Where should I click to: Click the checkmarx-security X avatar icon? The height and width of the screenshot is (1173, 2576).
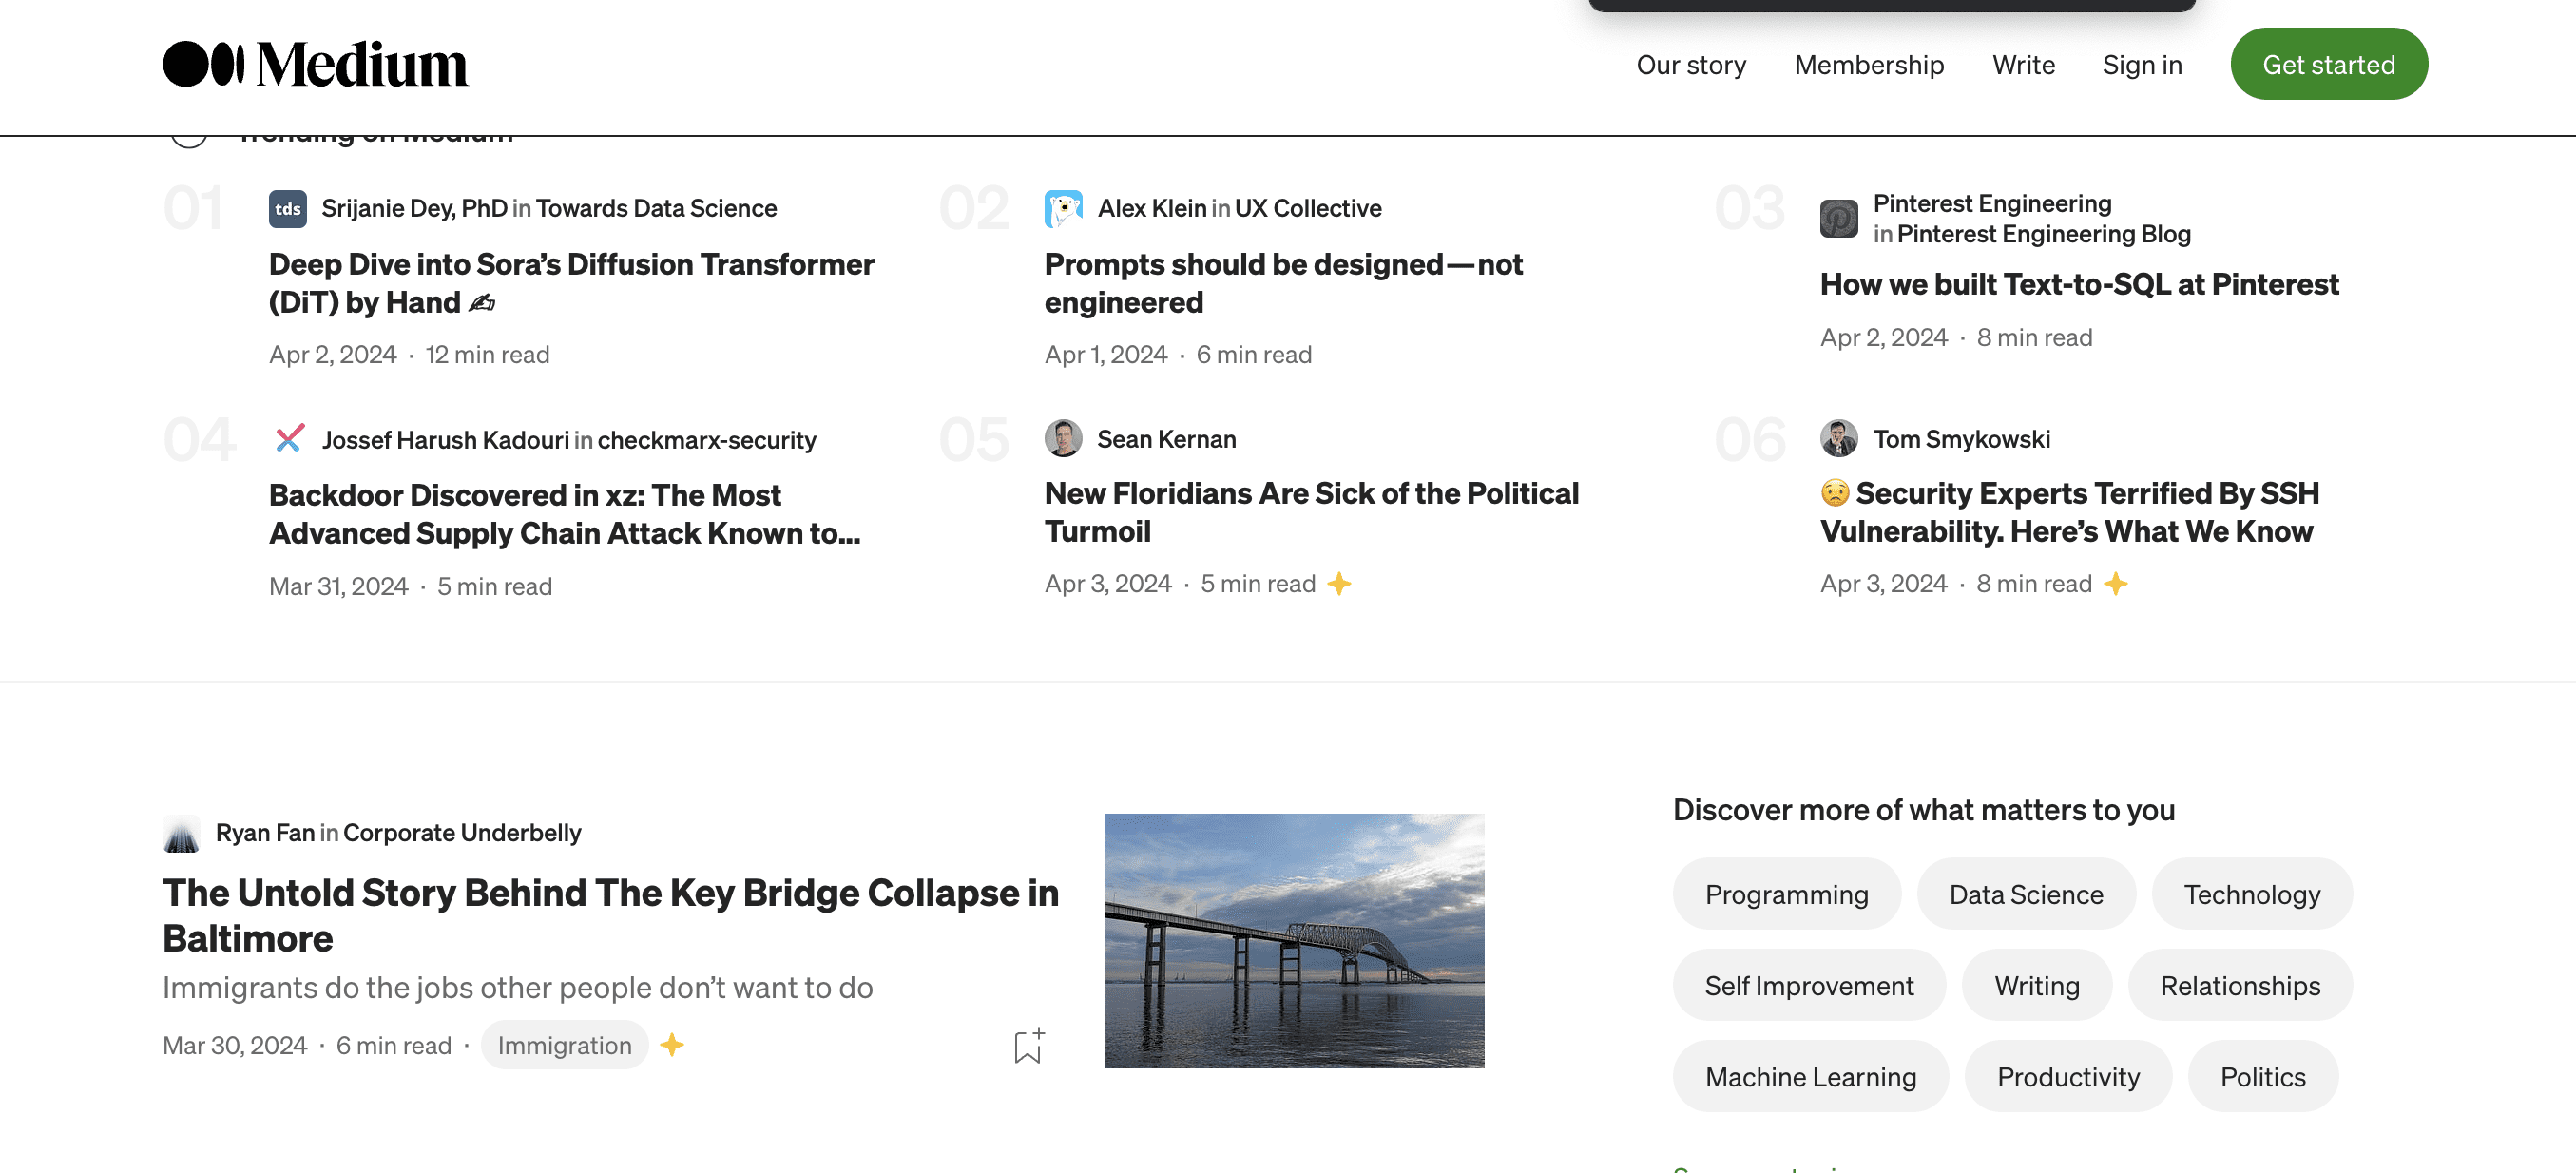(x=289, y=439)
